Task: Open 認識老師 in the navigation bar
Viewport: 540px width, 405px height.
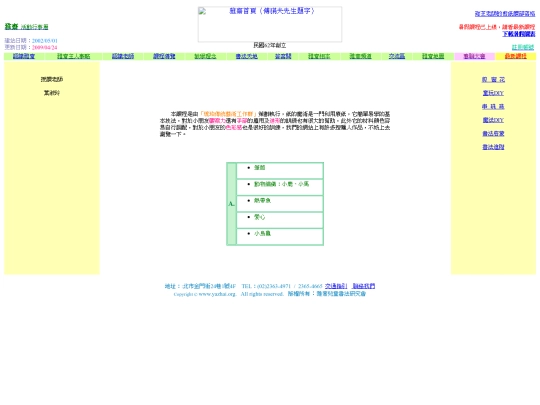Action: click(x=123, y=56)
